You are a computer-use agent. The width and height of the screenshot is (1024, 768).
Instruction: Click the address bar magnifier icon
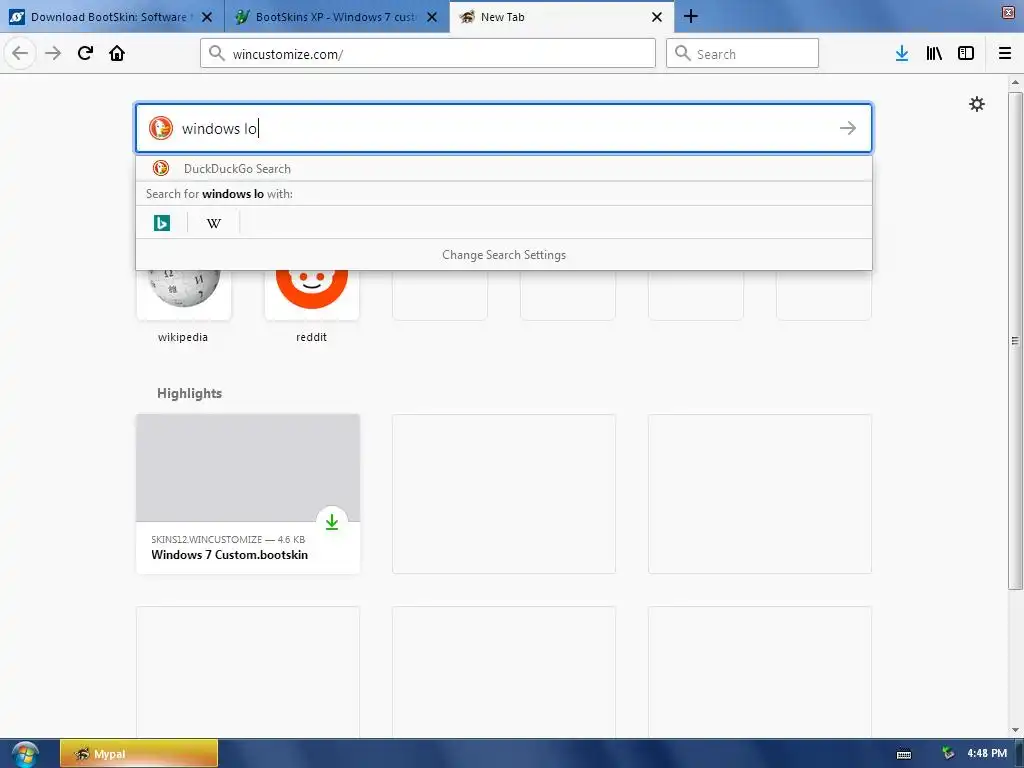point(217,53)
